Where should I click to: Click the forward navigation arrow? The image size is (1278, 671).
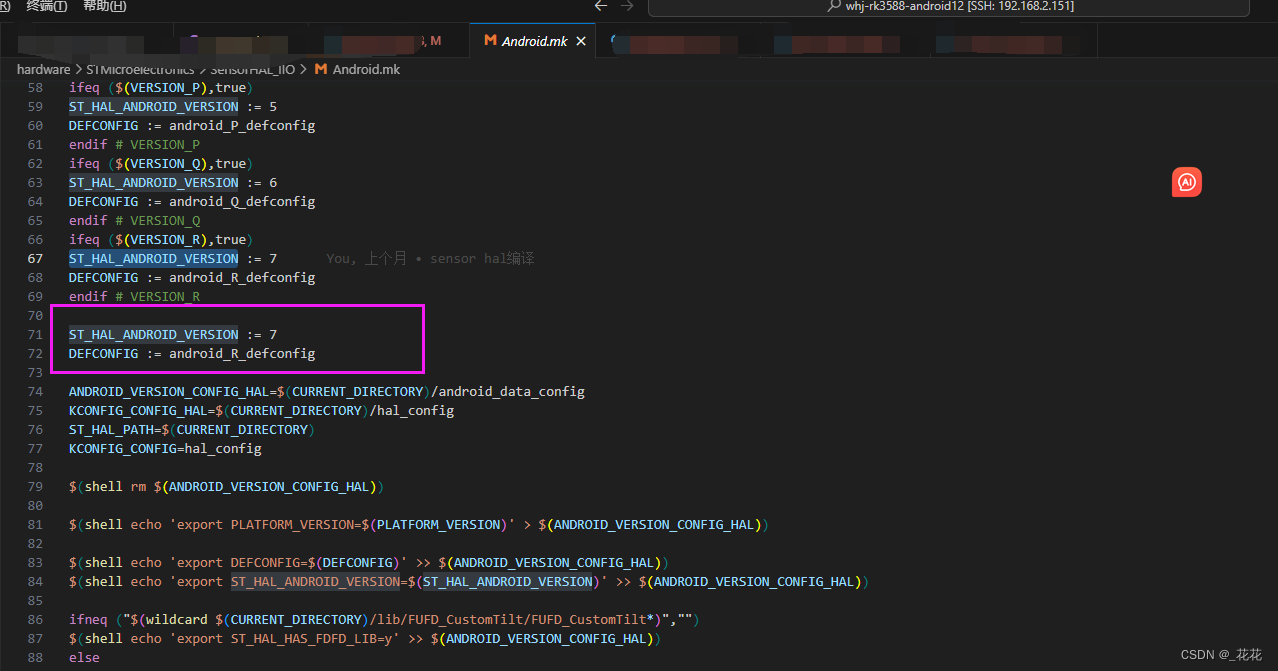(627, 5)
